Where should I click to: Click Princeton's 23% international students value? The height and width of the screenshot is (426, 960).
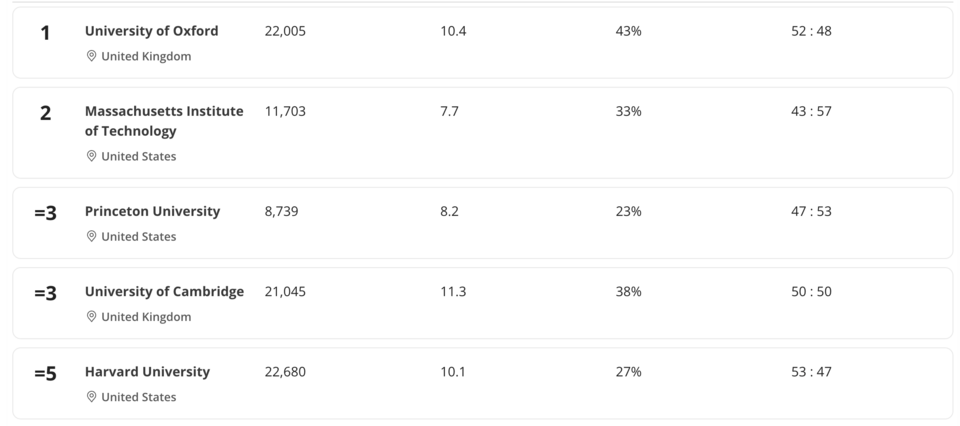coord(628,211)
